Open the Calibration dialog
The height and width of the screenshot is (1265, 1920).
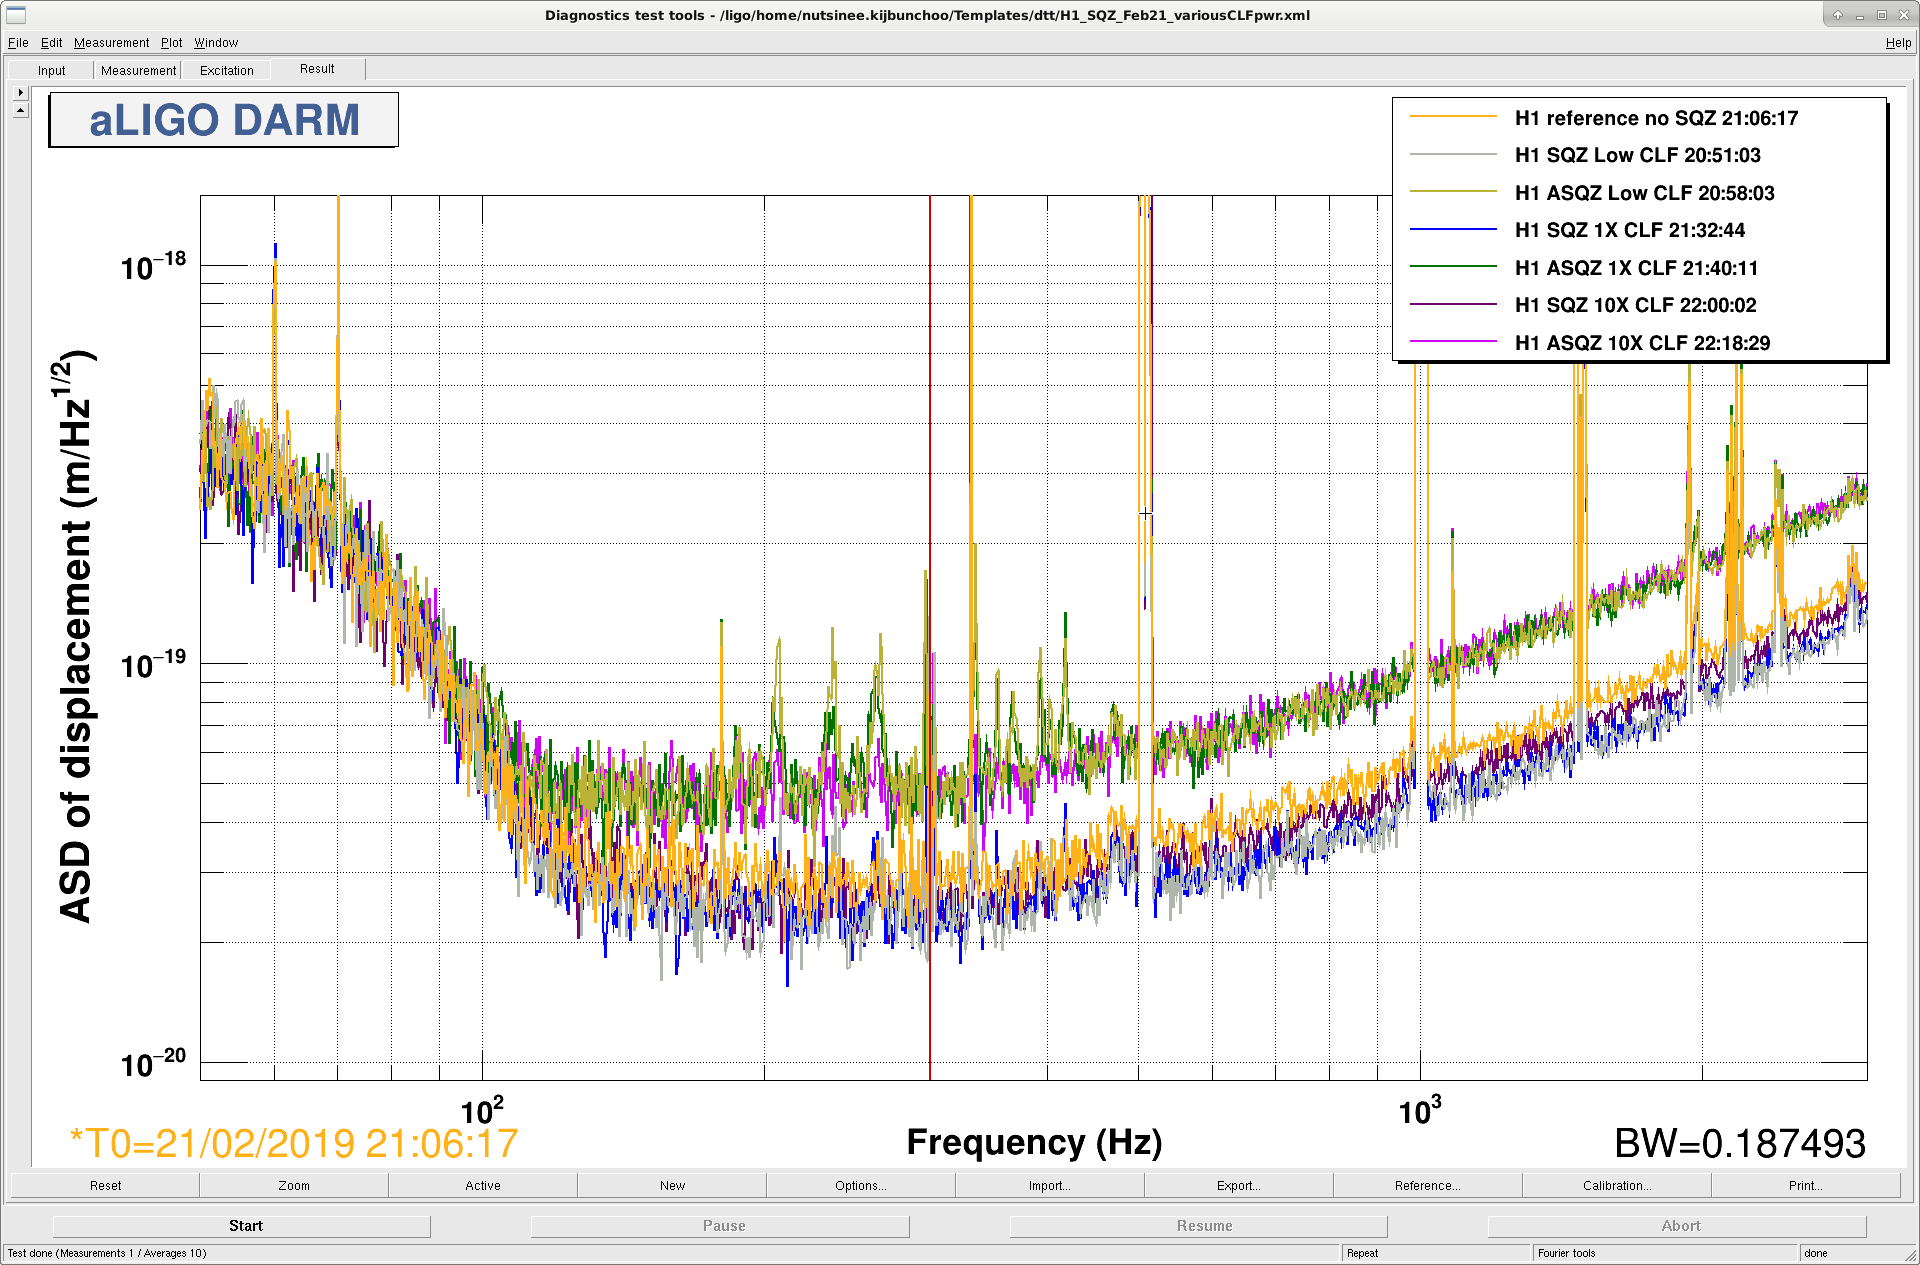pyautogui.click(x=1617, y=1185)
